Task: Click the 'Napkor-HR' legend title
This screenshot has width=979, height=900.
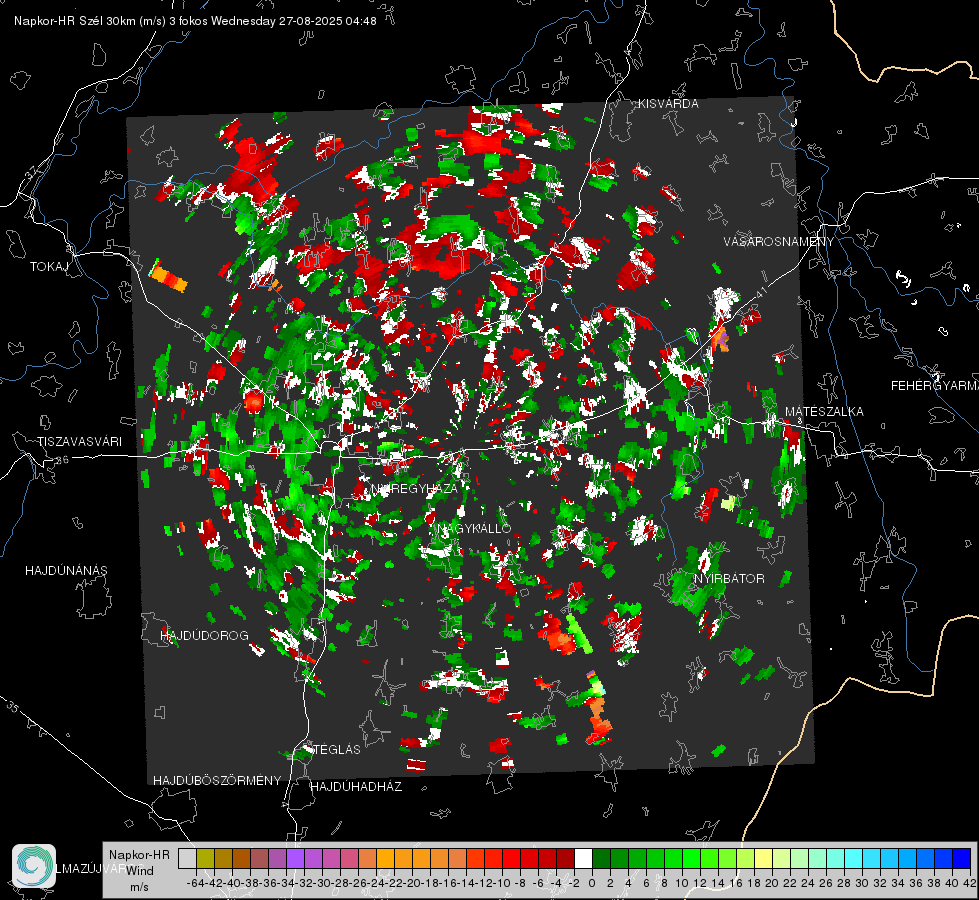Action: click(x=139, y=854)
